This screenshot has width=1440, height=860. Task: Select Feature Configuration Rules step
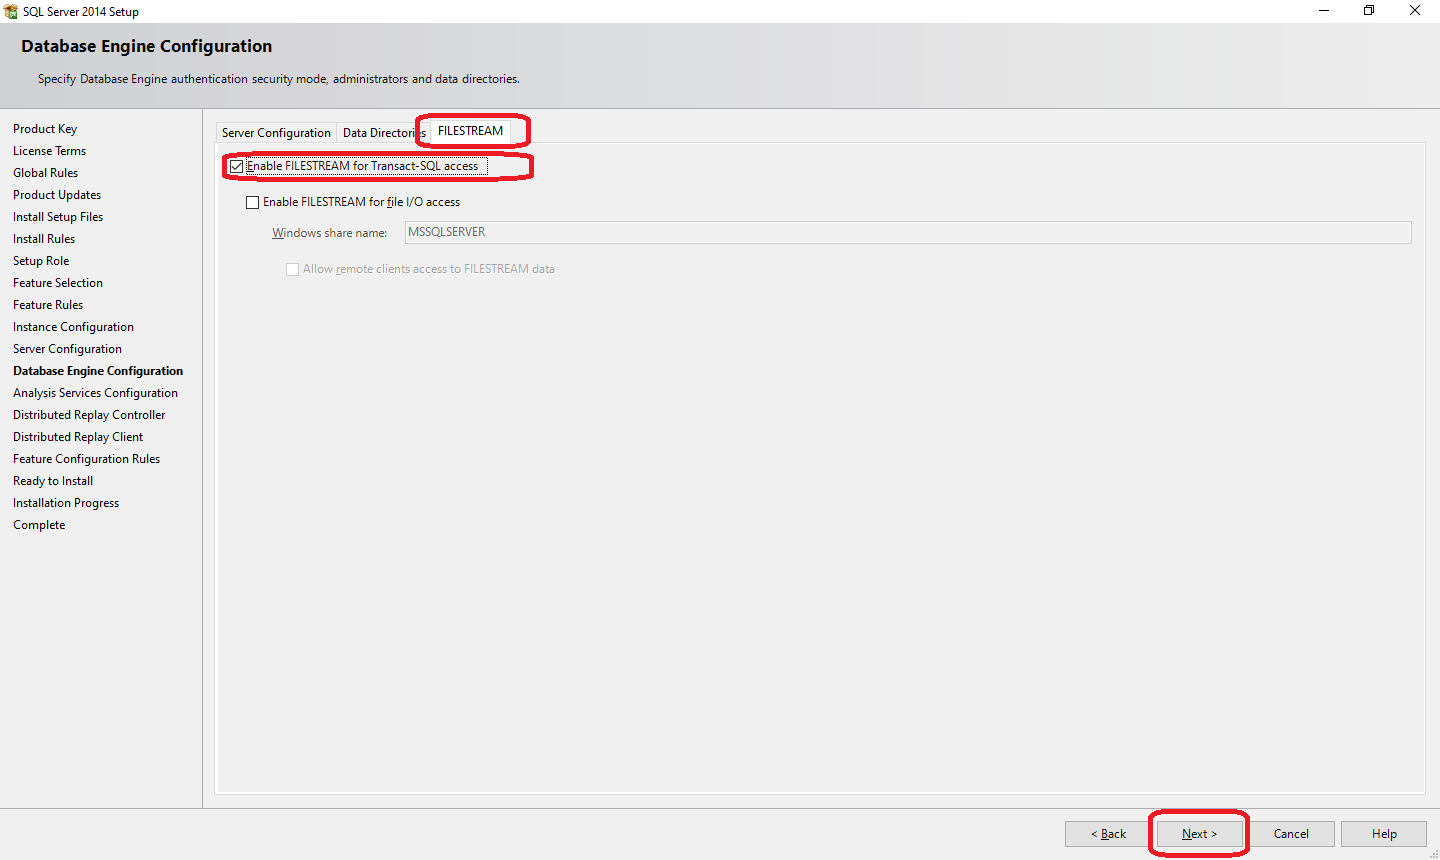tap(86, 459)
